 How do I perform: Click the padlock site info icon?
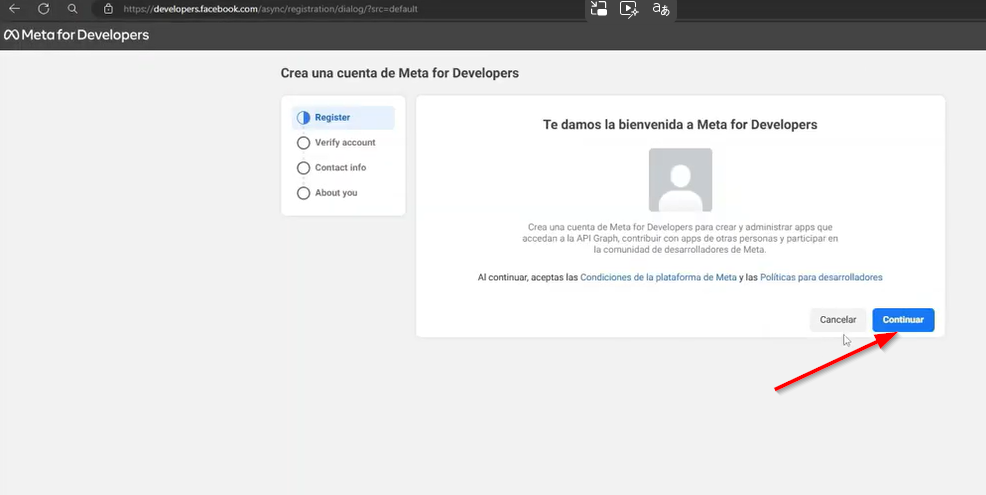[x=108, y=9]
